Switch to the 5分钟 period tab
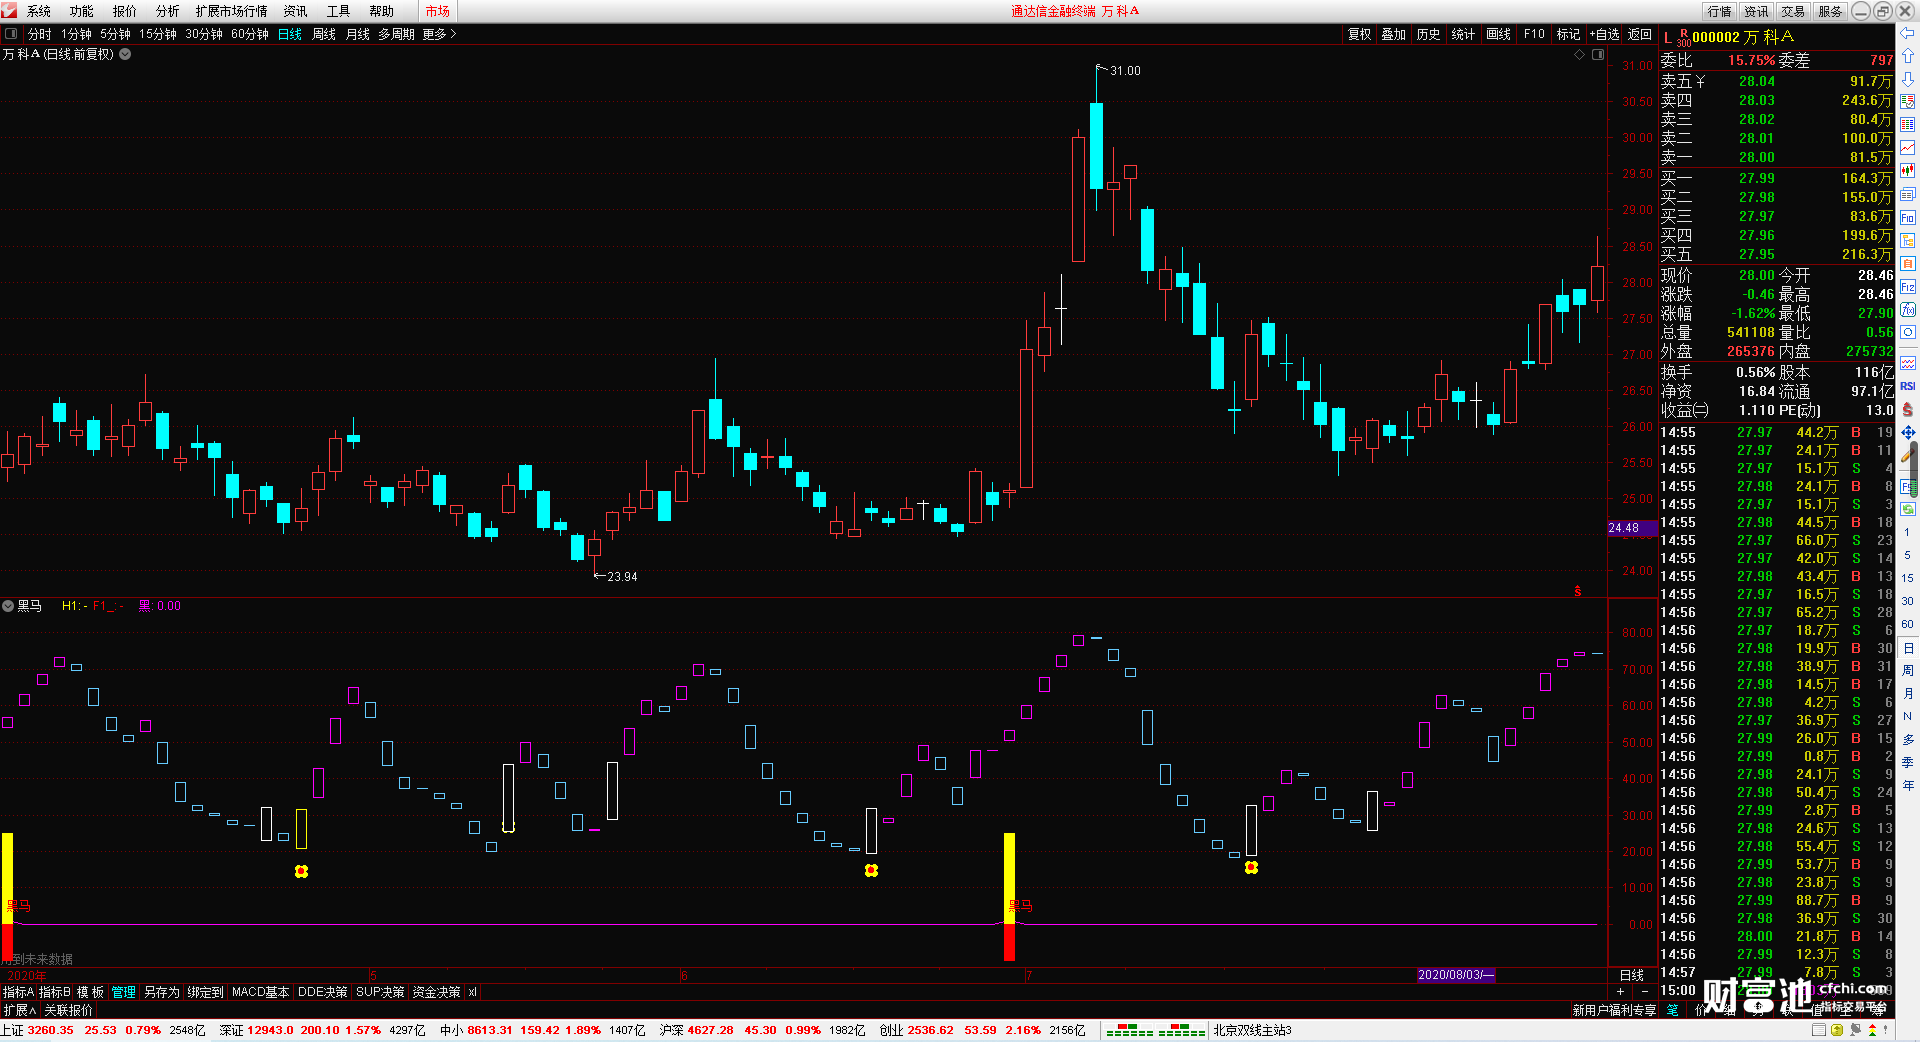 pos(116,34)
